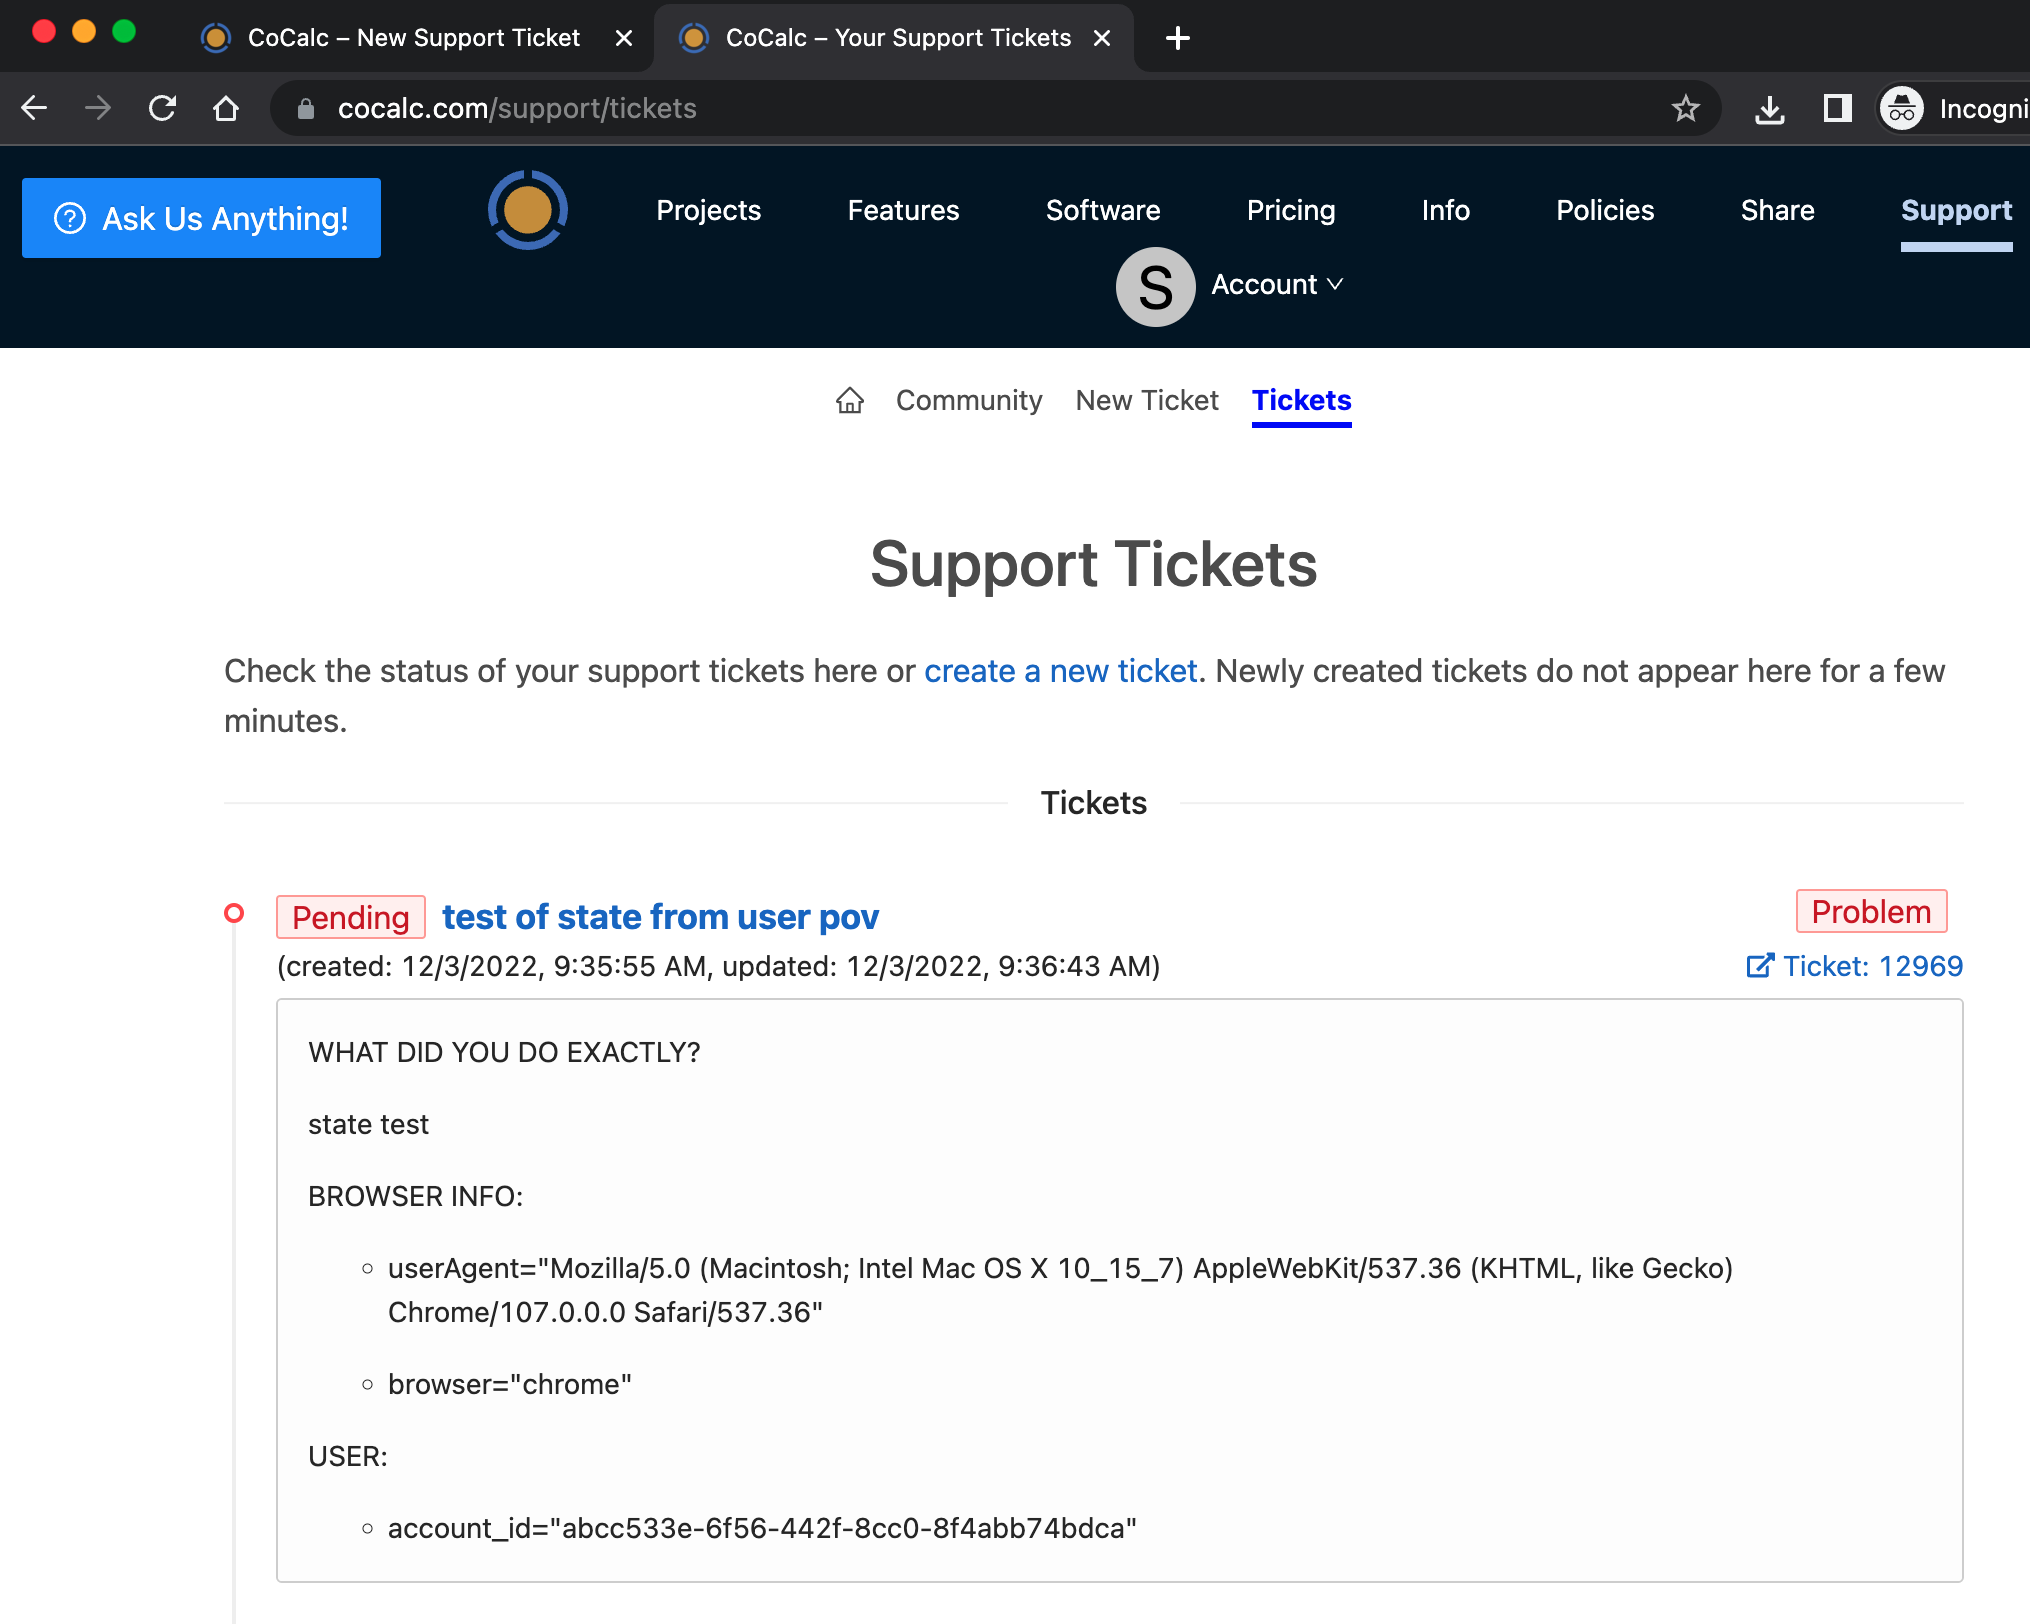Click the question mark icon in Ask Us Anything
The image size is (2030, 1624).
[70, 218]
